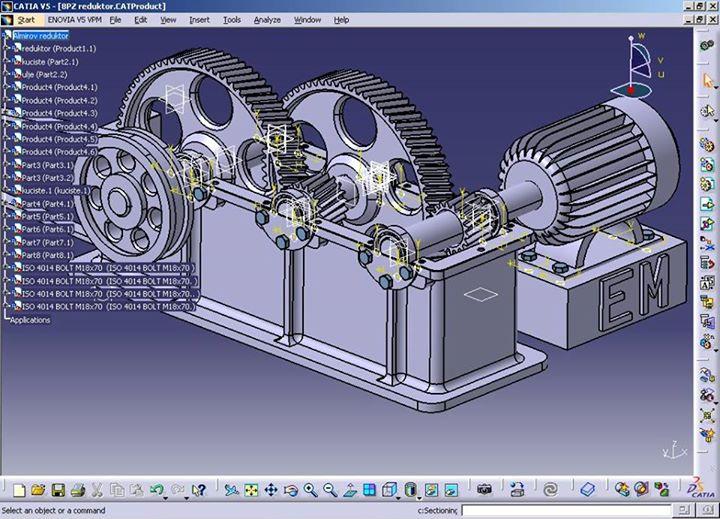Select the Rotate view tool
The width and height of the screenshot is (720, 519).
point(291,490)
